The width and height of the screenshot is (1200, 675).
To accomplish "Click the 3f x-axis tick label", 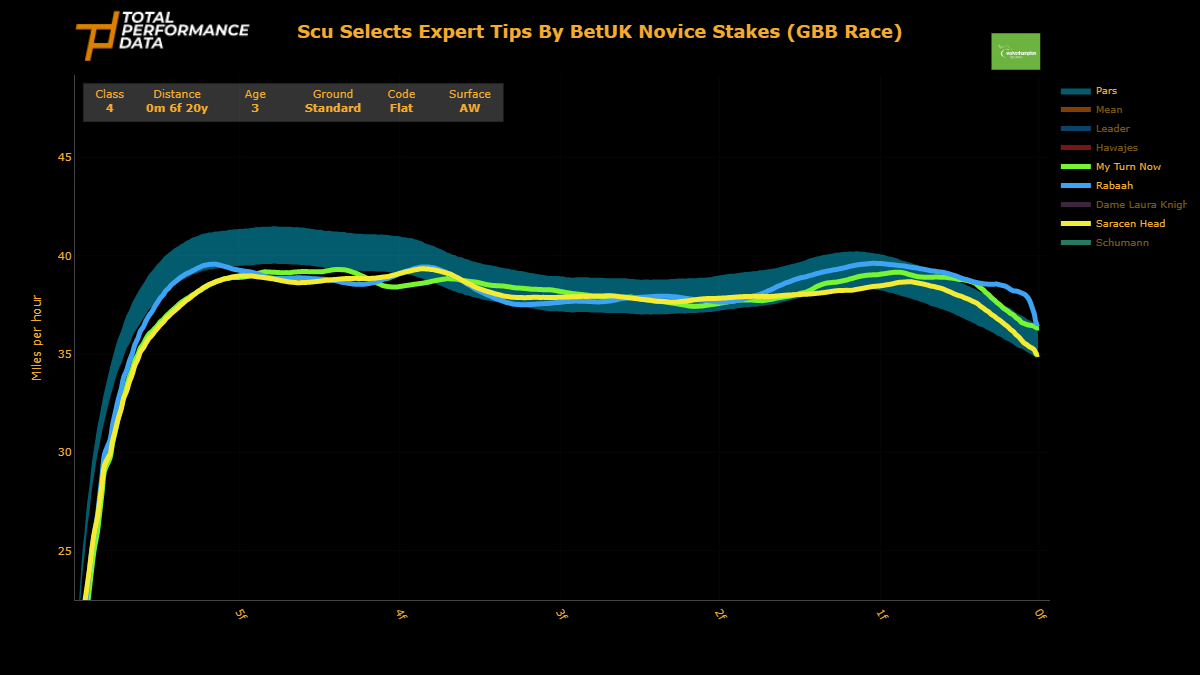I will [x=561, y=615].
